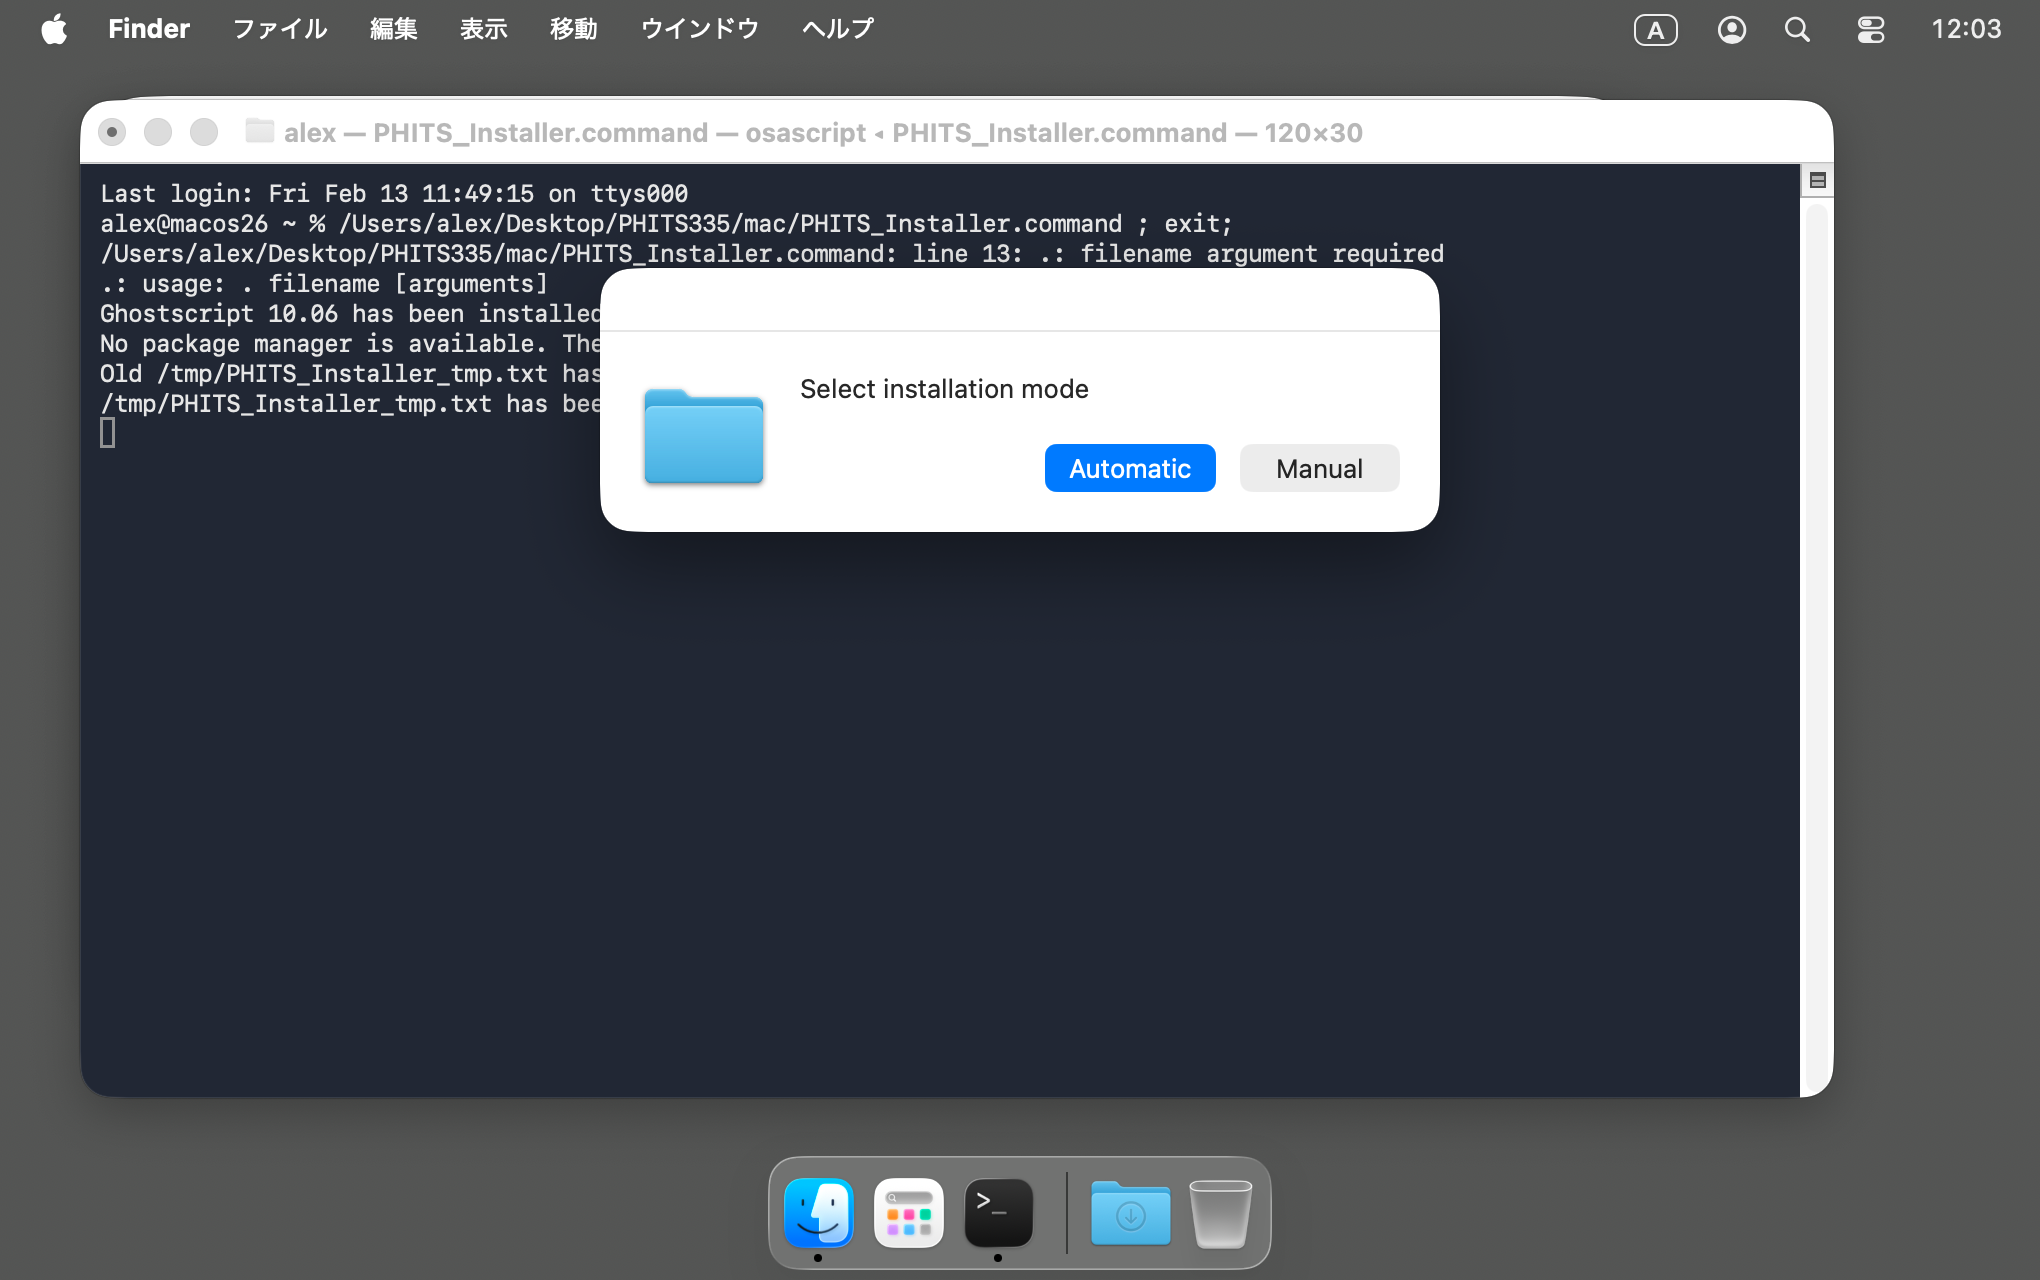Open Spotlight search magnifier icon
This screenshot has height=1280, width=2040.
coord(1797,29)
